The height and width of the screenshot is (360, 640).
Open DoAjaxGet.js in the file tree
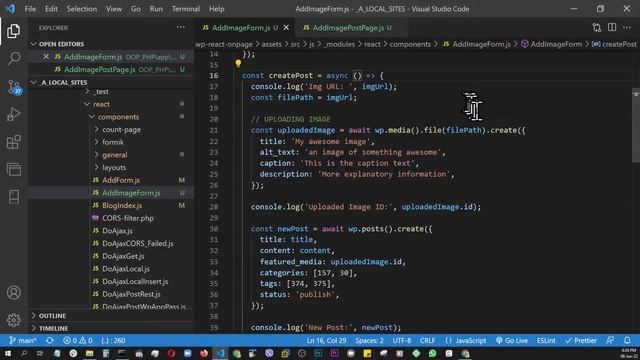(123, 256)
